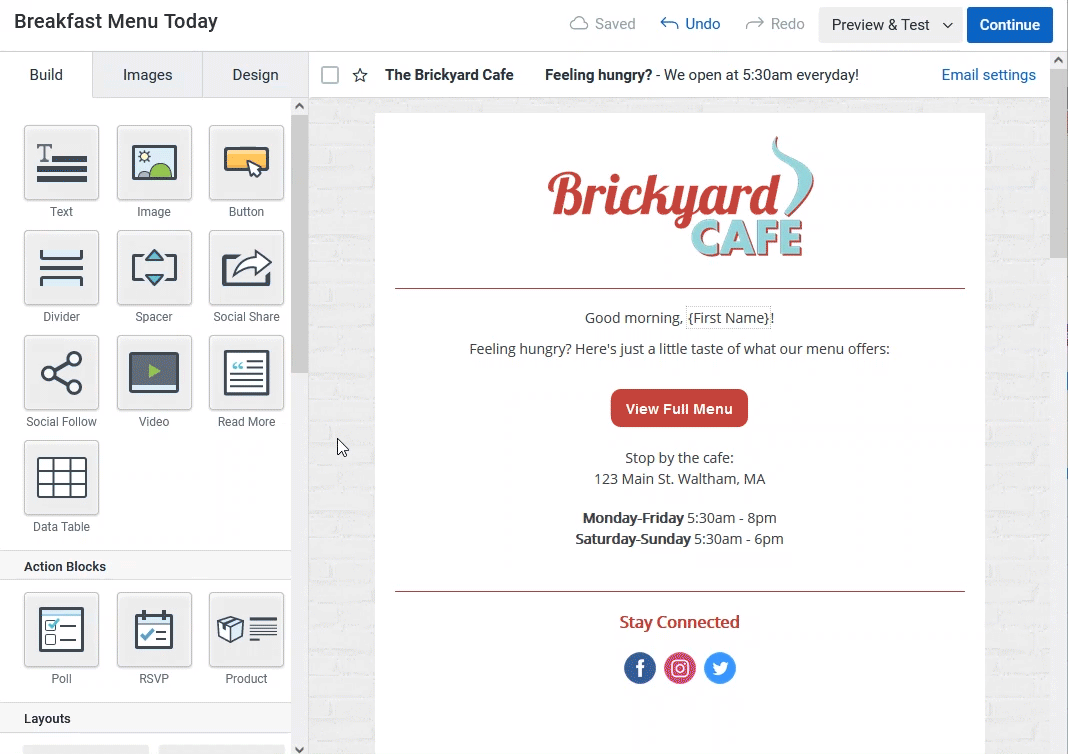
Task: Select the Divider block icon
Action: coord(61,268)
